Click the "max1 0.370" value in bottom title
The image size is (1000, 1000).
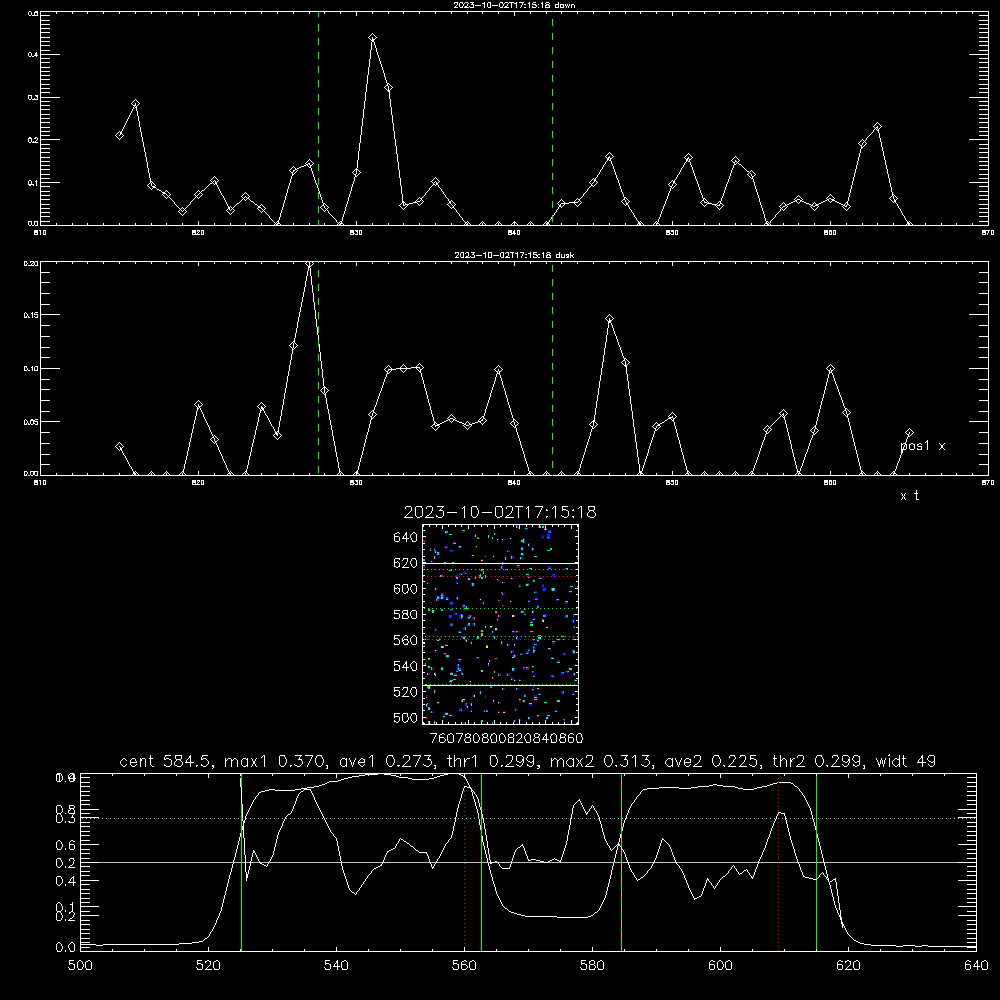276,761
